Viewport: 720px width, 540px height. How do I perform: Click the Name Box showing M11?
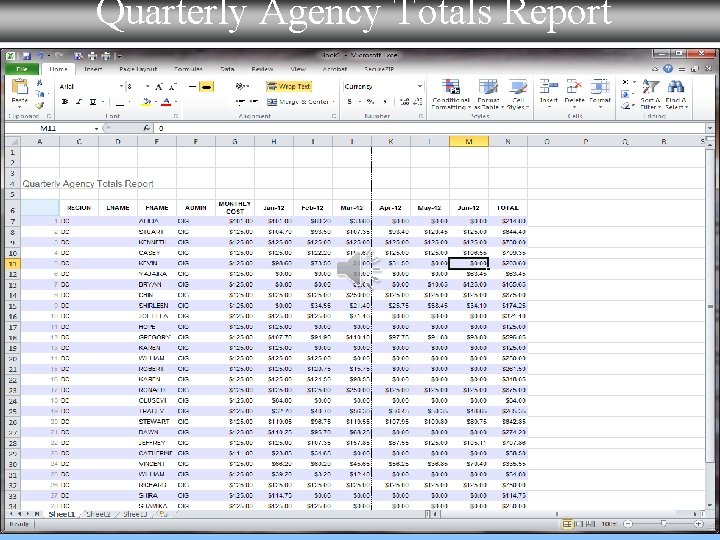click(51, 129)
